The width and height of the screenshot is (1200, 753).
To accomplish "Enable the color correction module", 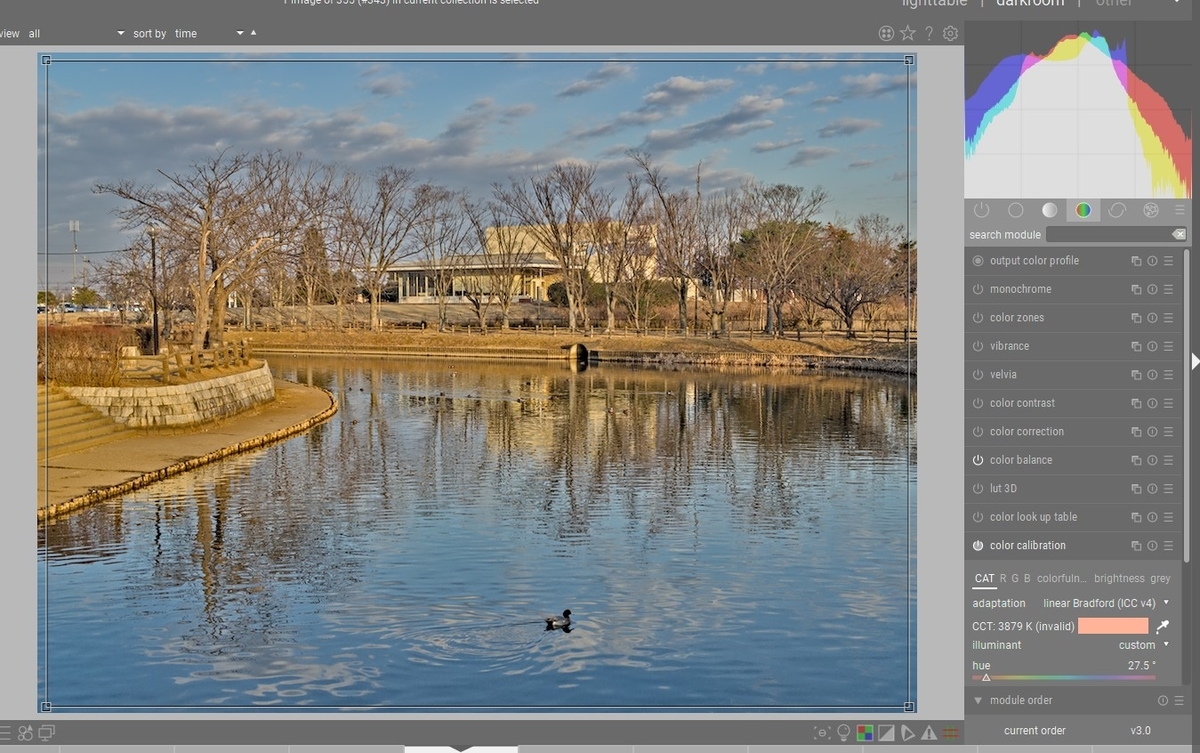I will 978,432.
